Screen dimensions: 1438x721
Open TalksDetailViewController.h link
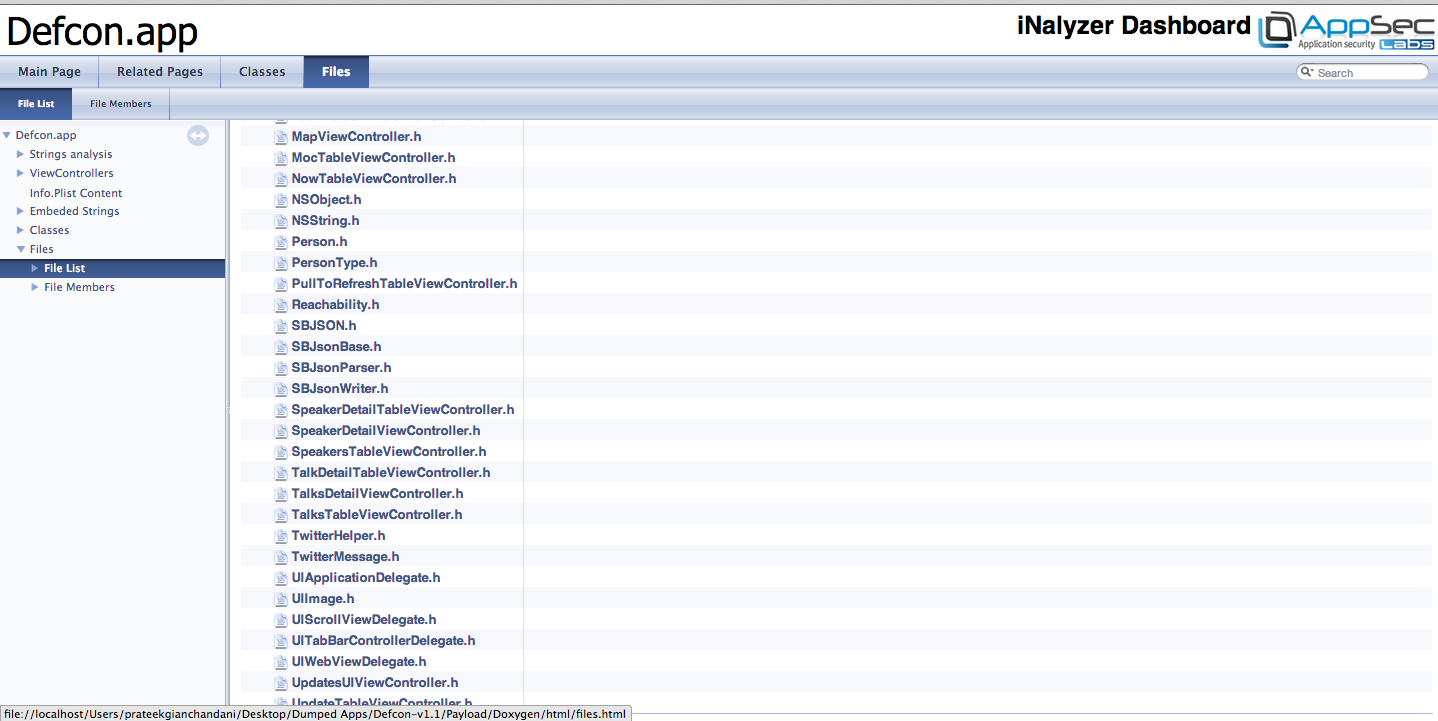(377, 494)
